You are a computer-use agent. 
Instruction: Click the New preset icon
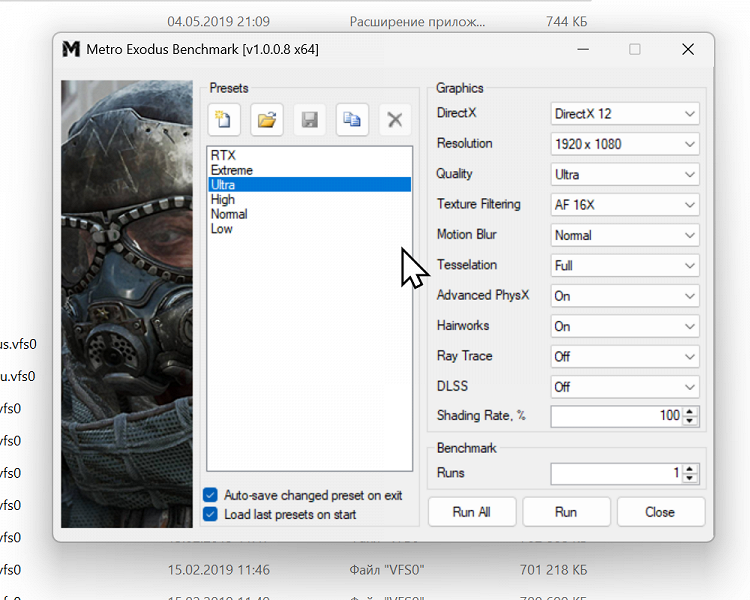tap(223, 120)
